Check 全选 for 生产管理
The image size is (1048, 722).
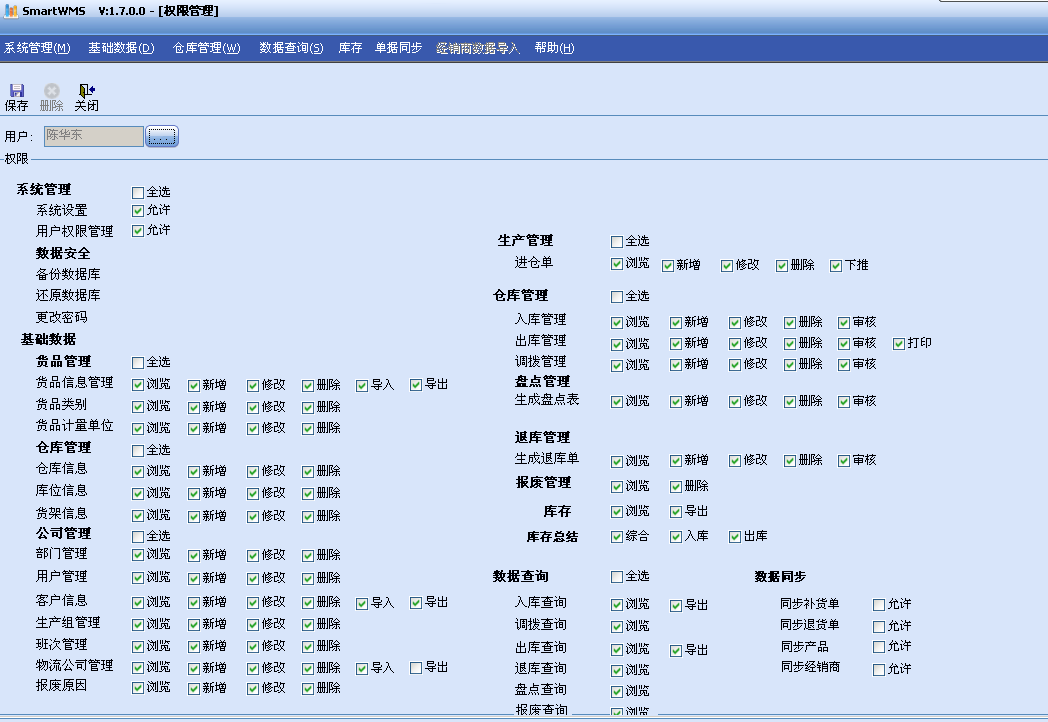(617, 241)
